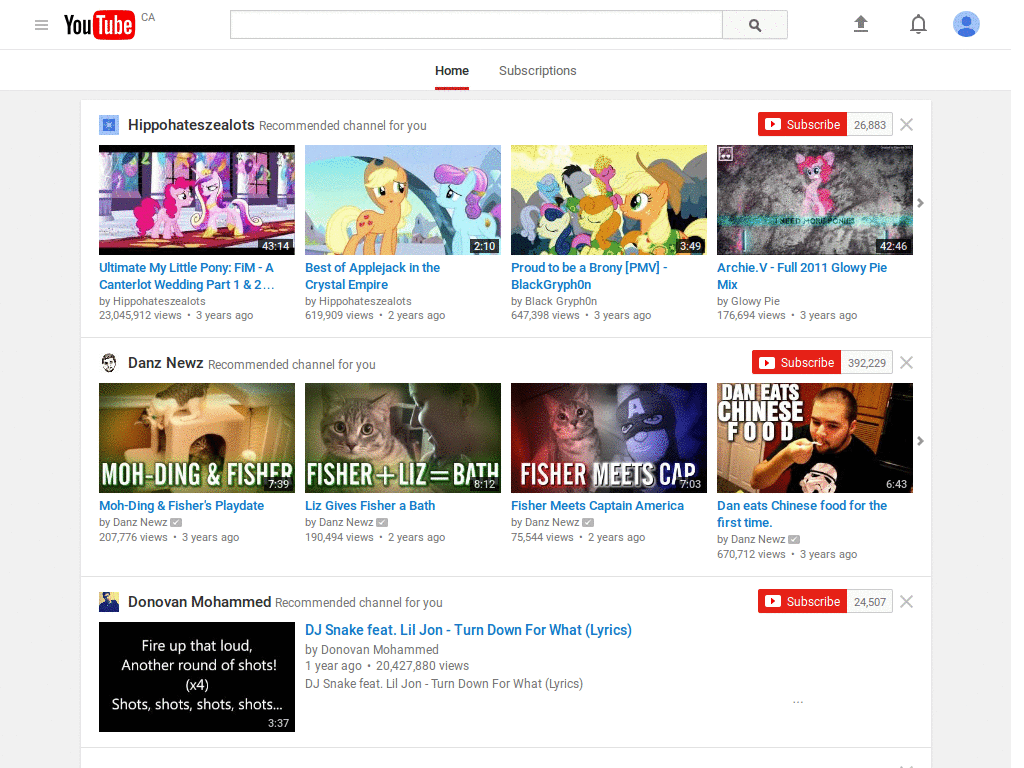Click the 392,229 subscriber count
1024x768 pixels.
coord(867,363)
